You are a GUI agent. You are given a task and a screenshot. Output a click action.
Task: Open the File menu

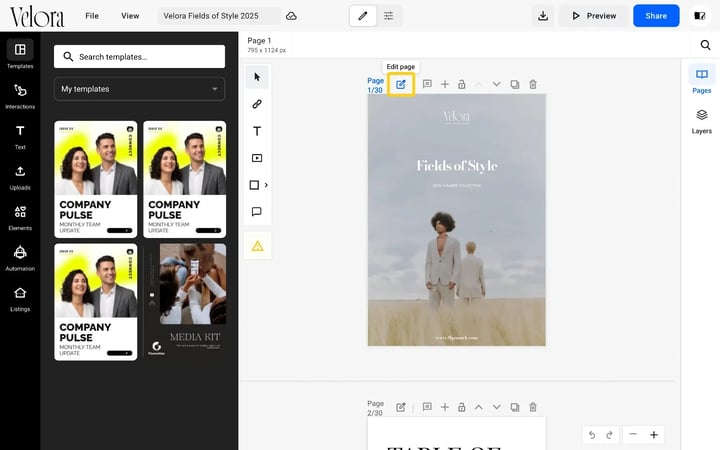tap(92, 16)
